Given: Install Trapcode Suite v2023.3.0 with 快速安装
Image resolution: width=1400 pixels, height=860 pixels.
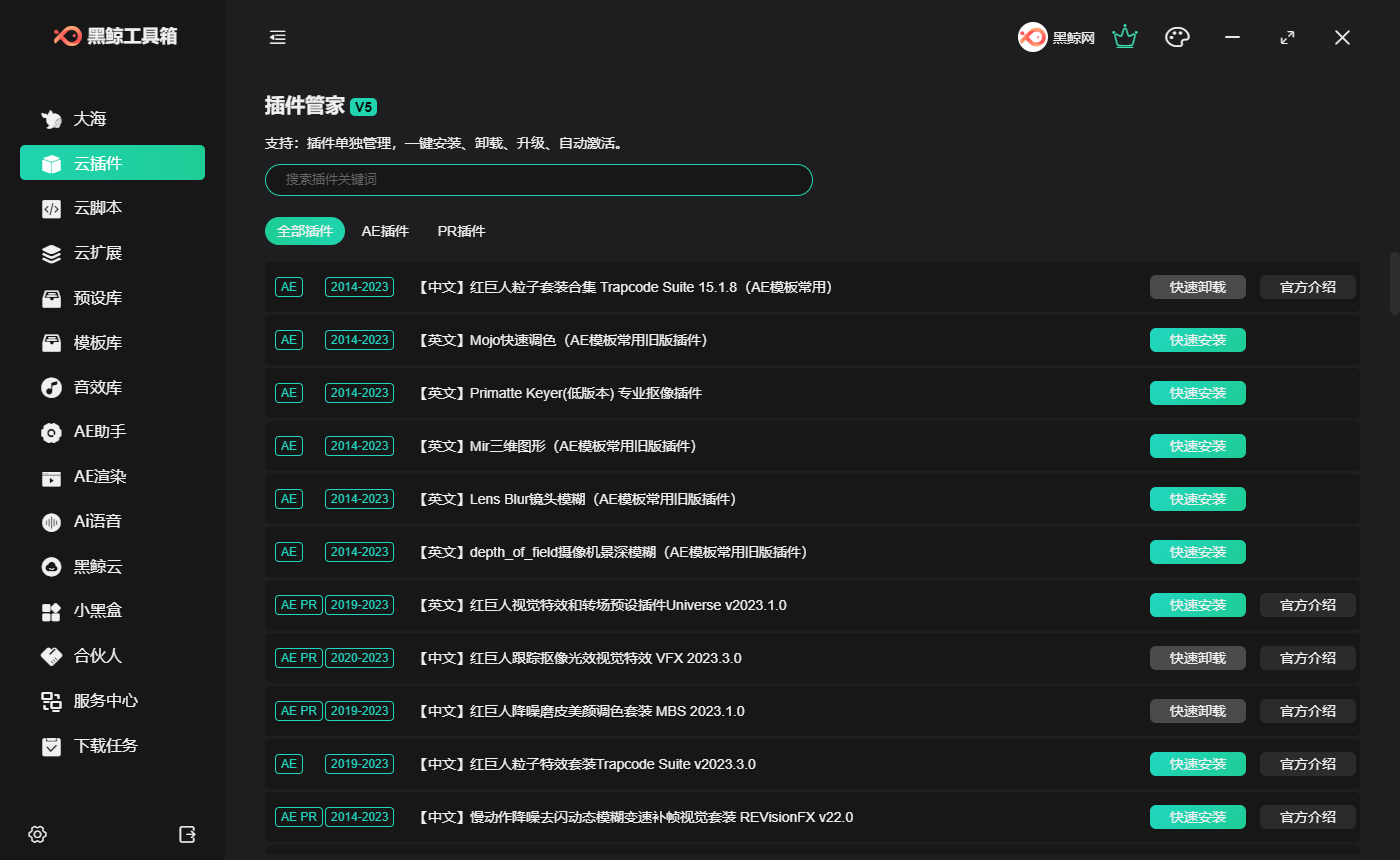Looking at the screenshot, I should pyautogui.click(x=1198, y=764).
